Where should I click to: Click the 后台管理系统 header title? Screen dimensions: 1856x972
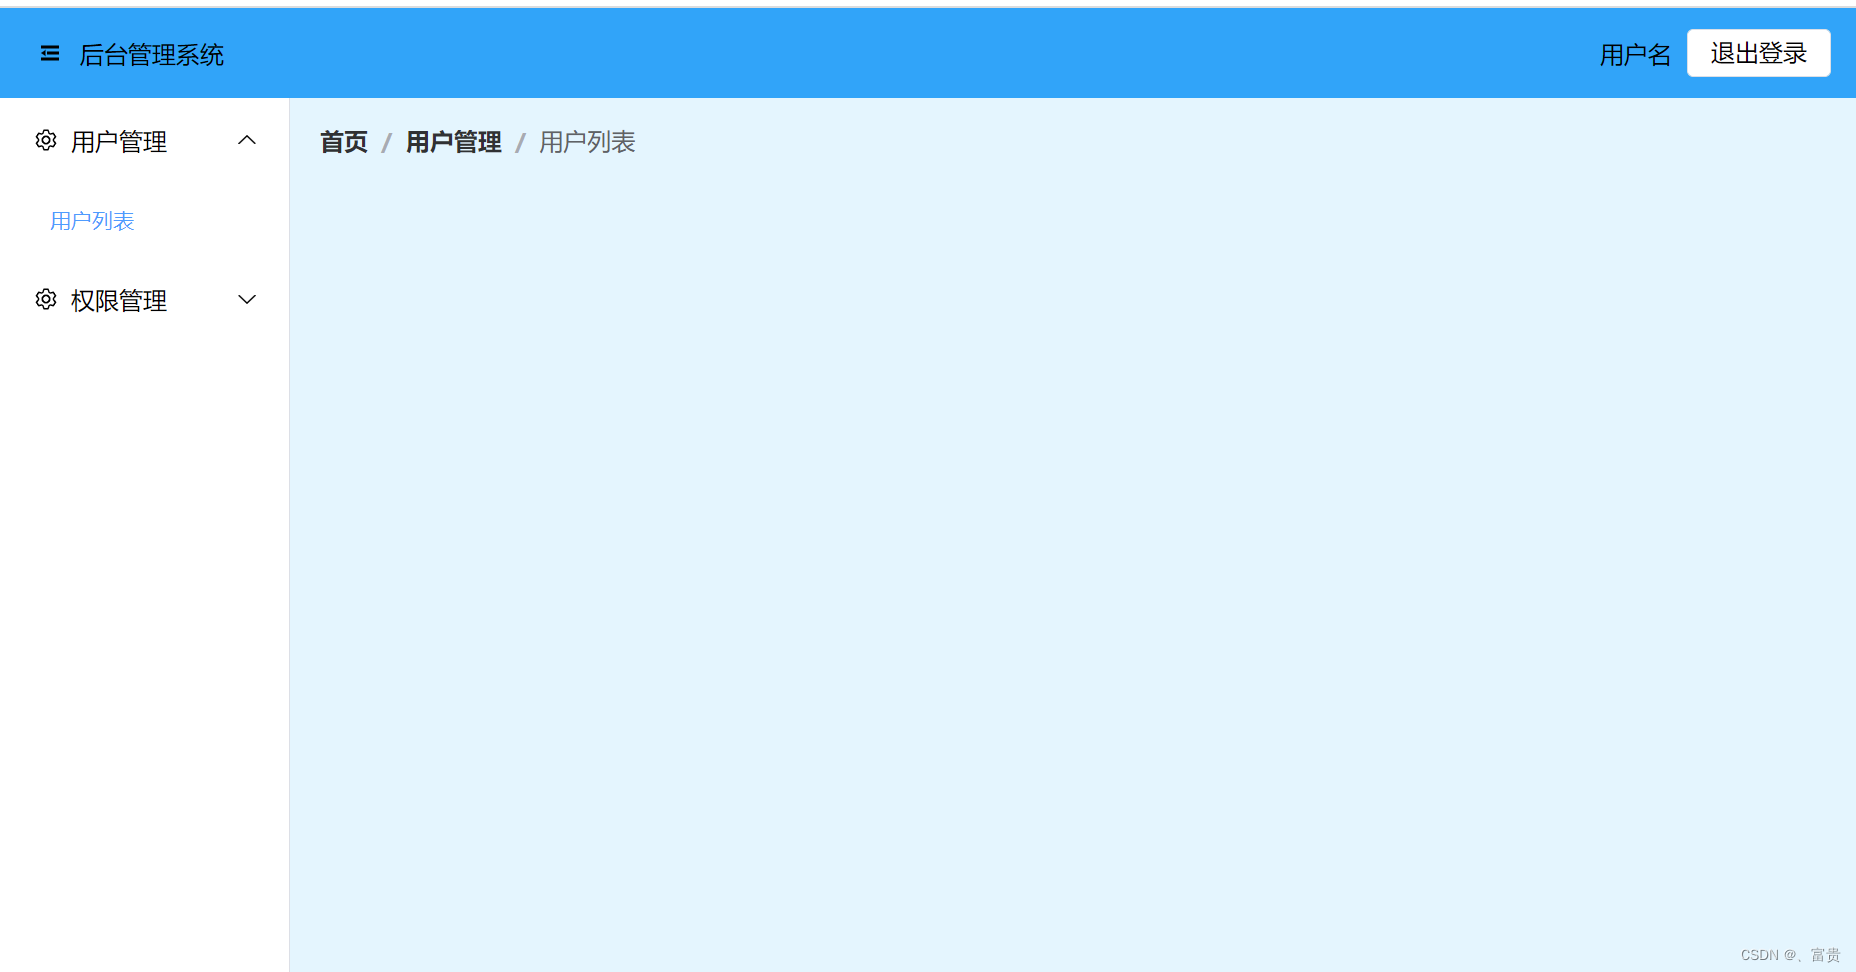coord(152,55)
